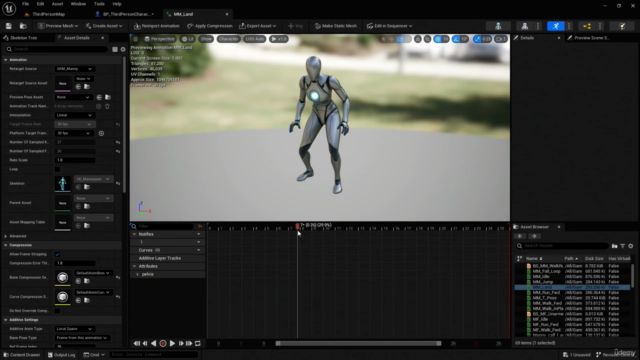This screenshot has height=360, width=640.
Task: Open the viewport hamburger options menu
Action: coord(136,39)
